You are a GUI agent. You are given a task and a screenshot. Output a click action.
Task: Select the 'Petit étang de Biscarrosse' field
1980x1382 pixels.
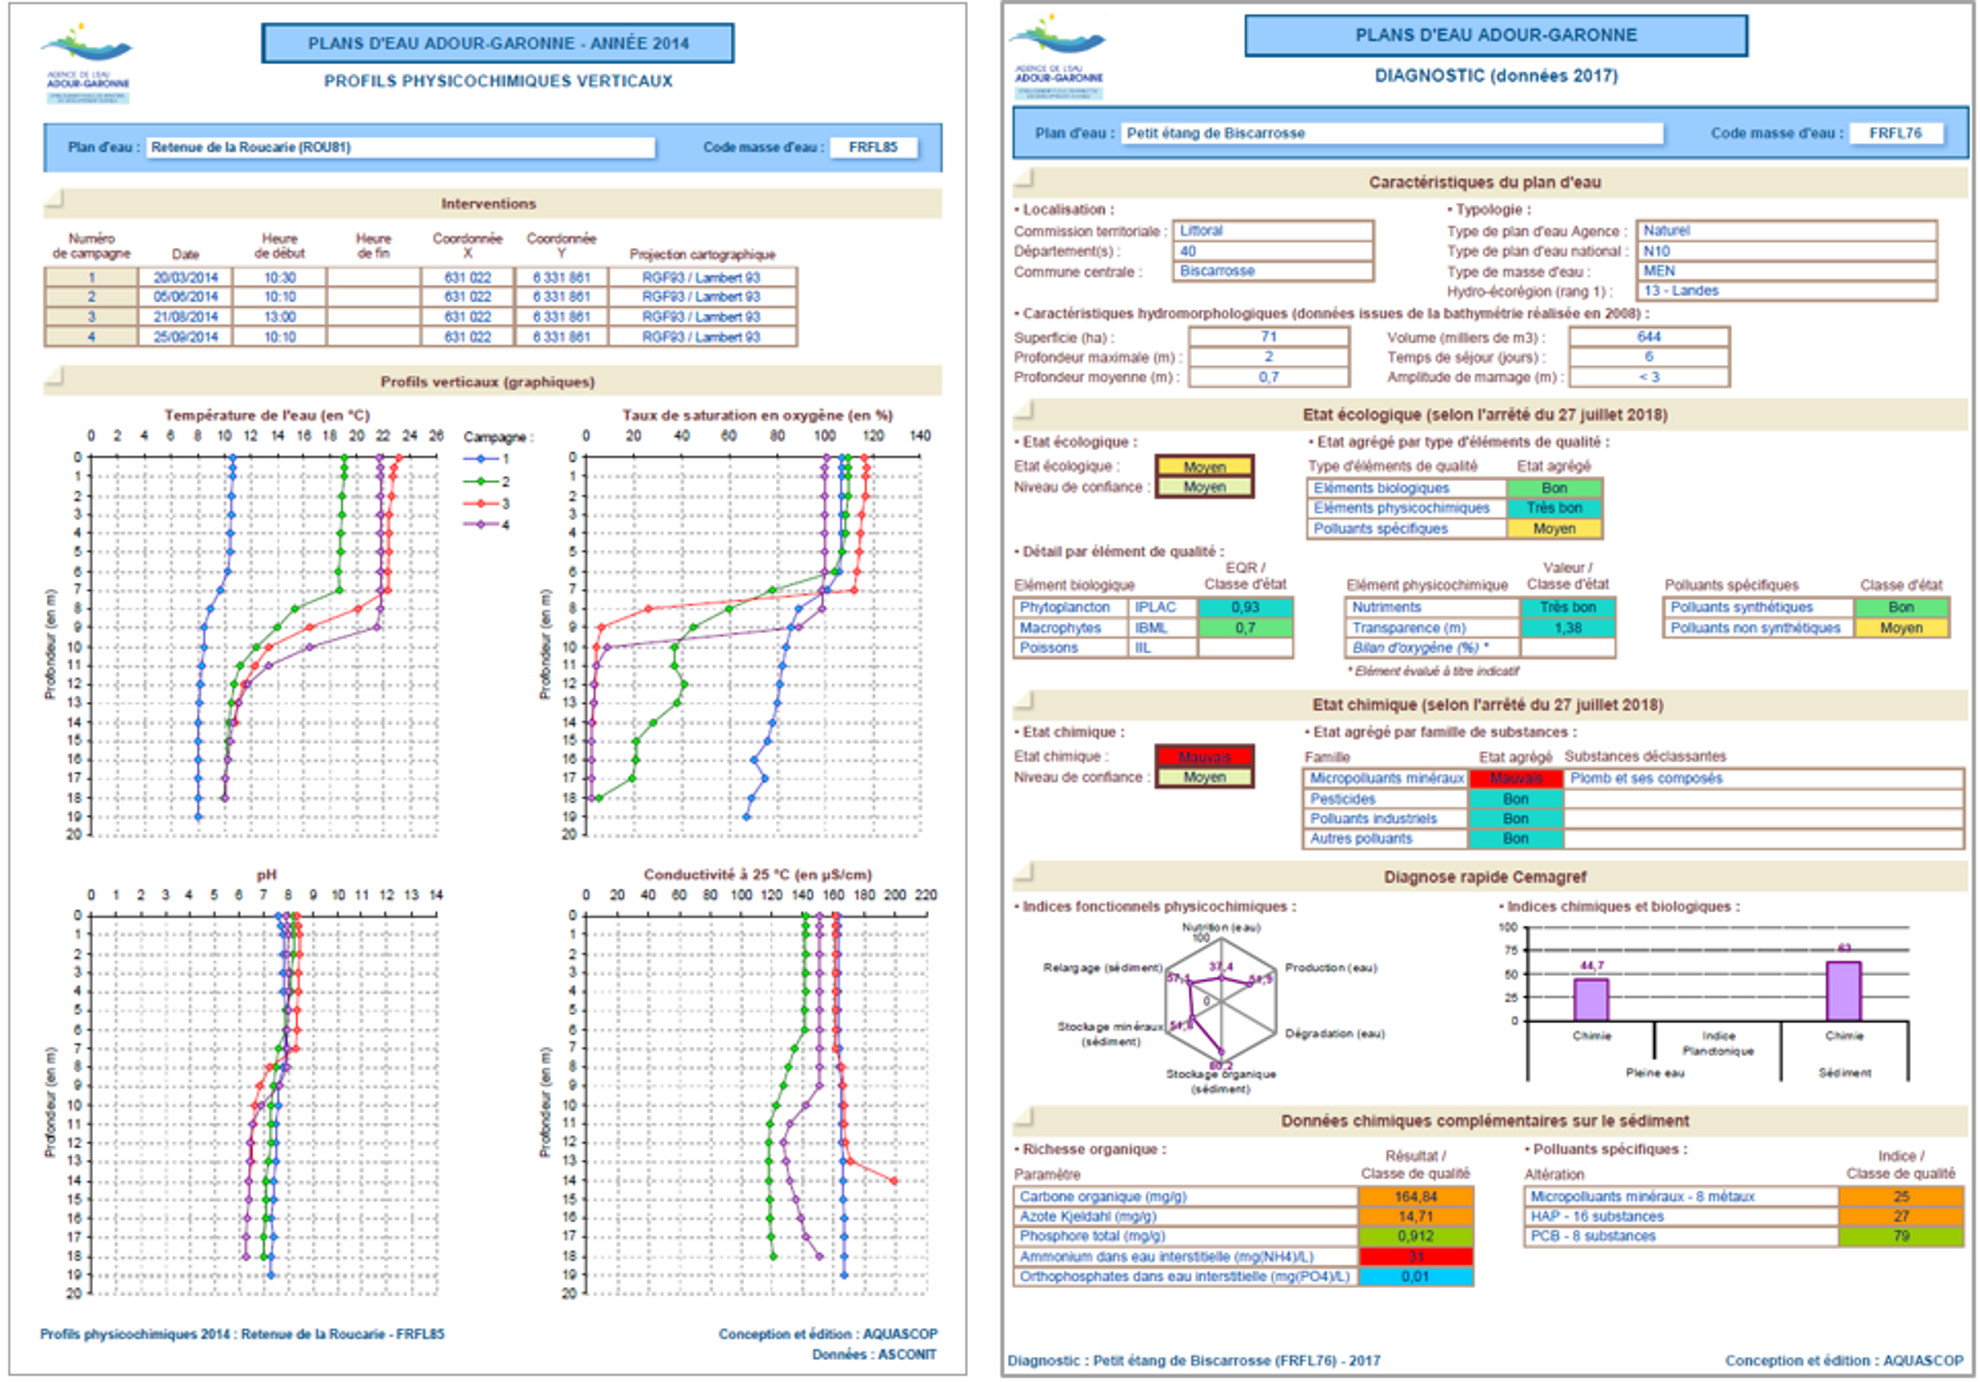click(1392, 133)
